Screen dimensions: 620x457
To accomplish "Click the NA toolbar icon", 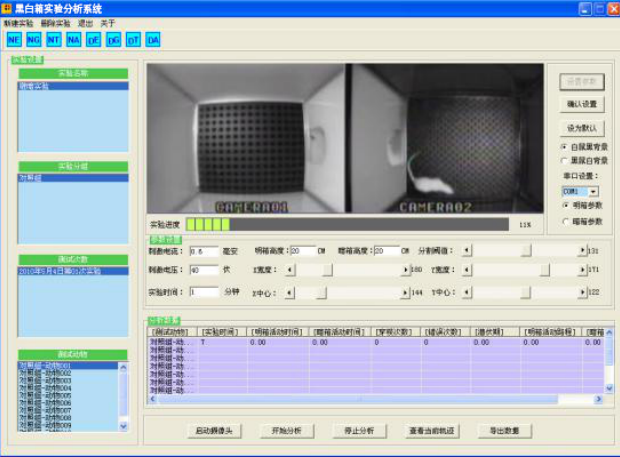I will [x=74, y=40].
